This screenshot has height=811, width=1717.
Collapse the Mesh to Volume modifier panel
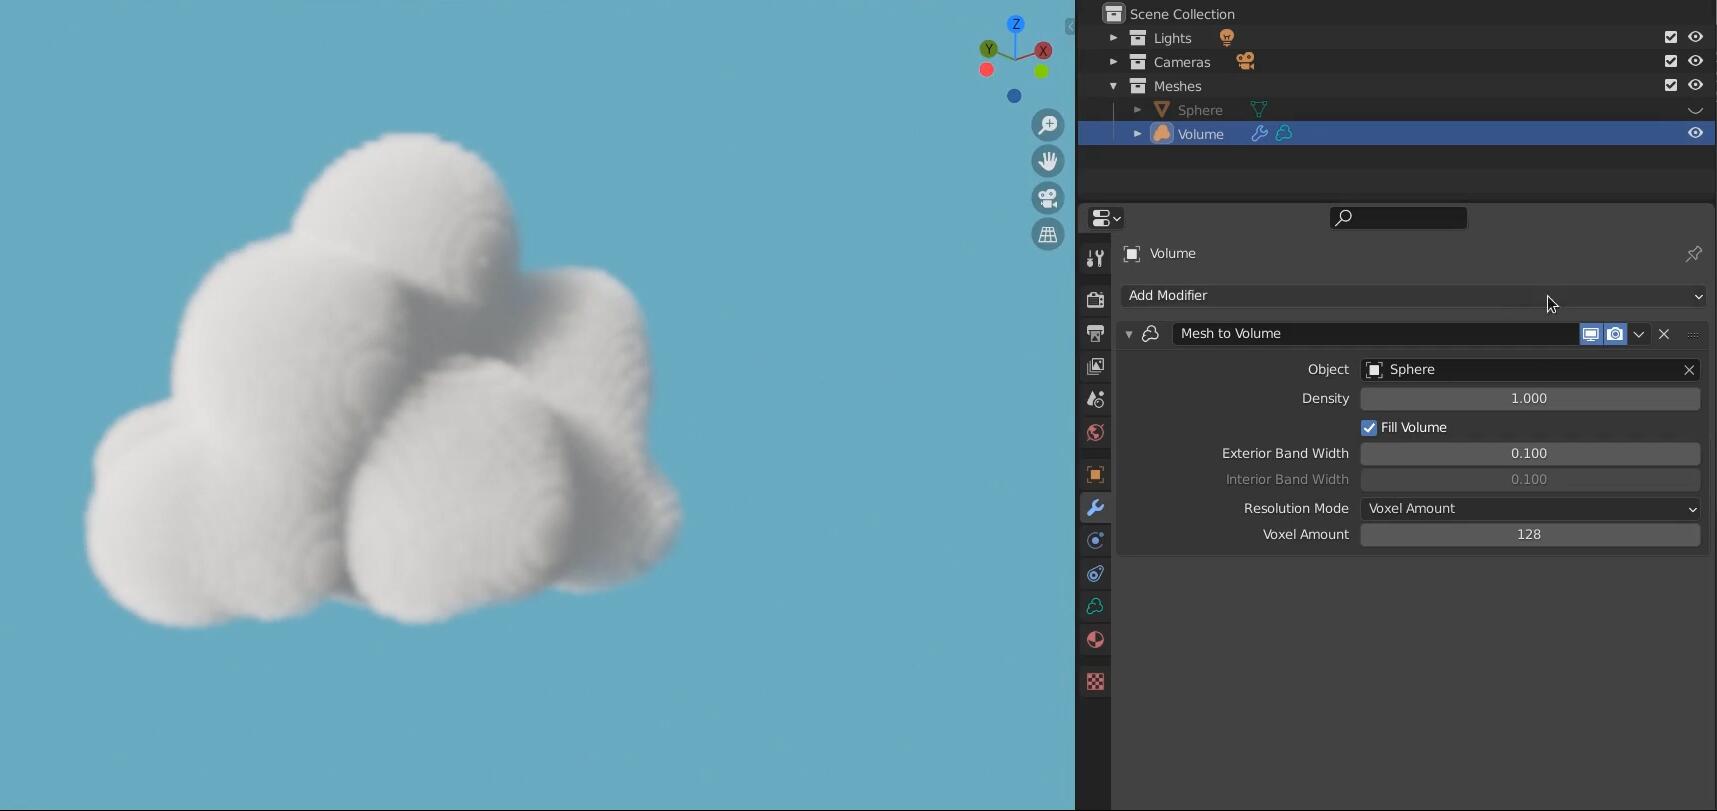(1129, 334)
